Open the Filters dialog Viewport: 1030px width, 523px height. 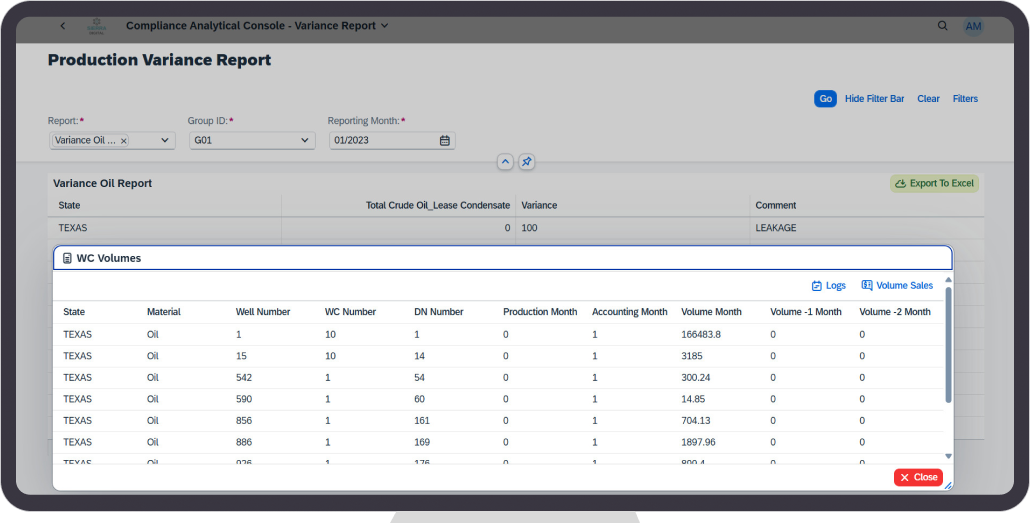(x=965, y=99)
